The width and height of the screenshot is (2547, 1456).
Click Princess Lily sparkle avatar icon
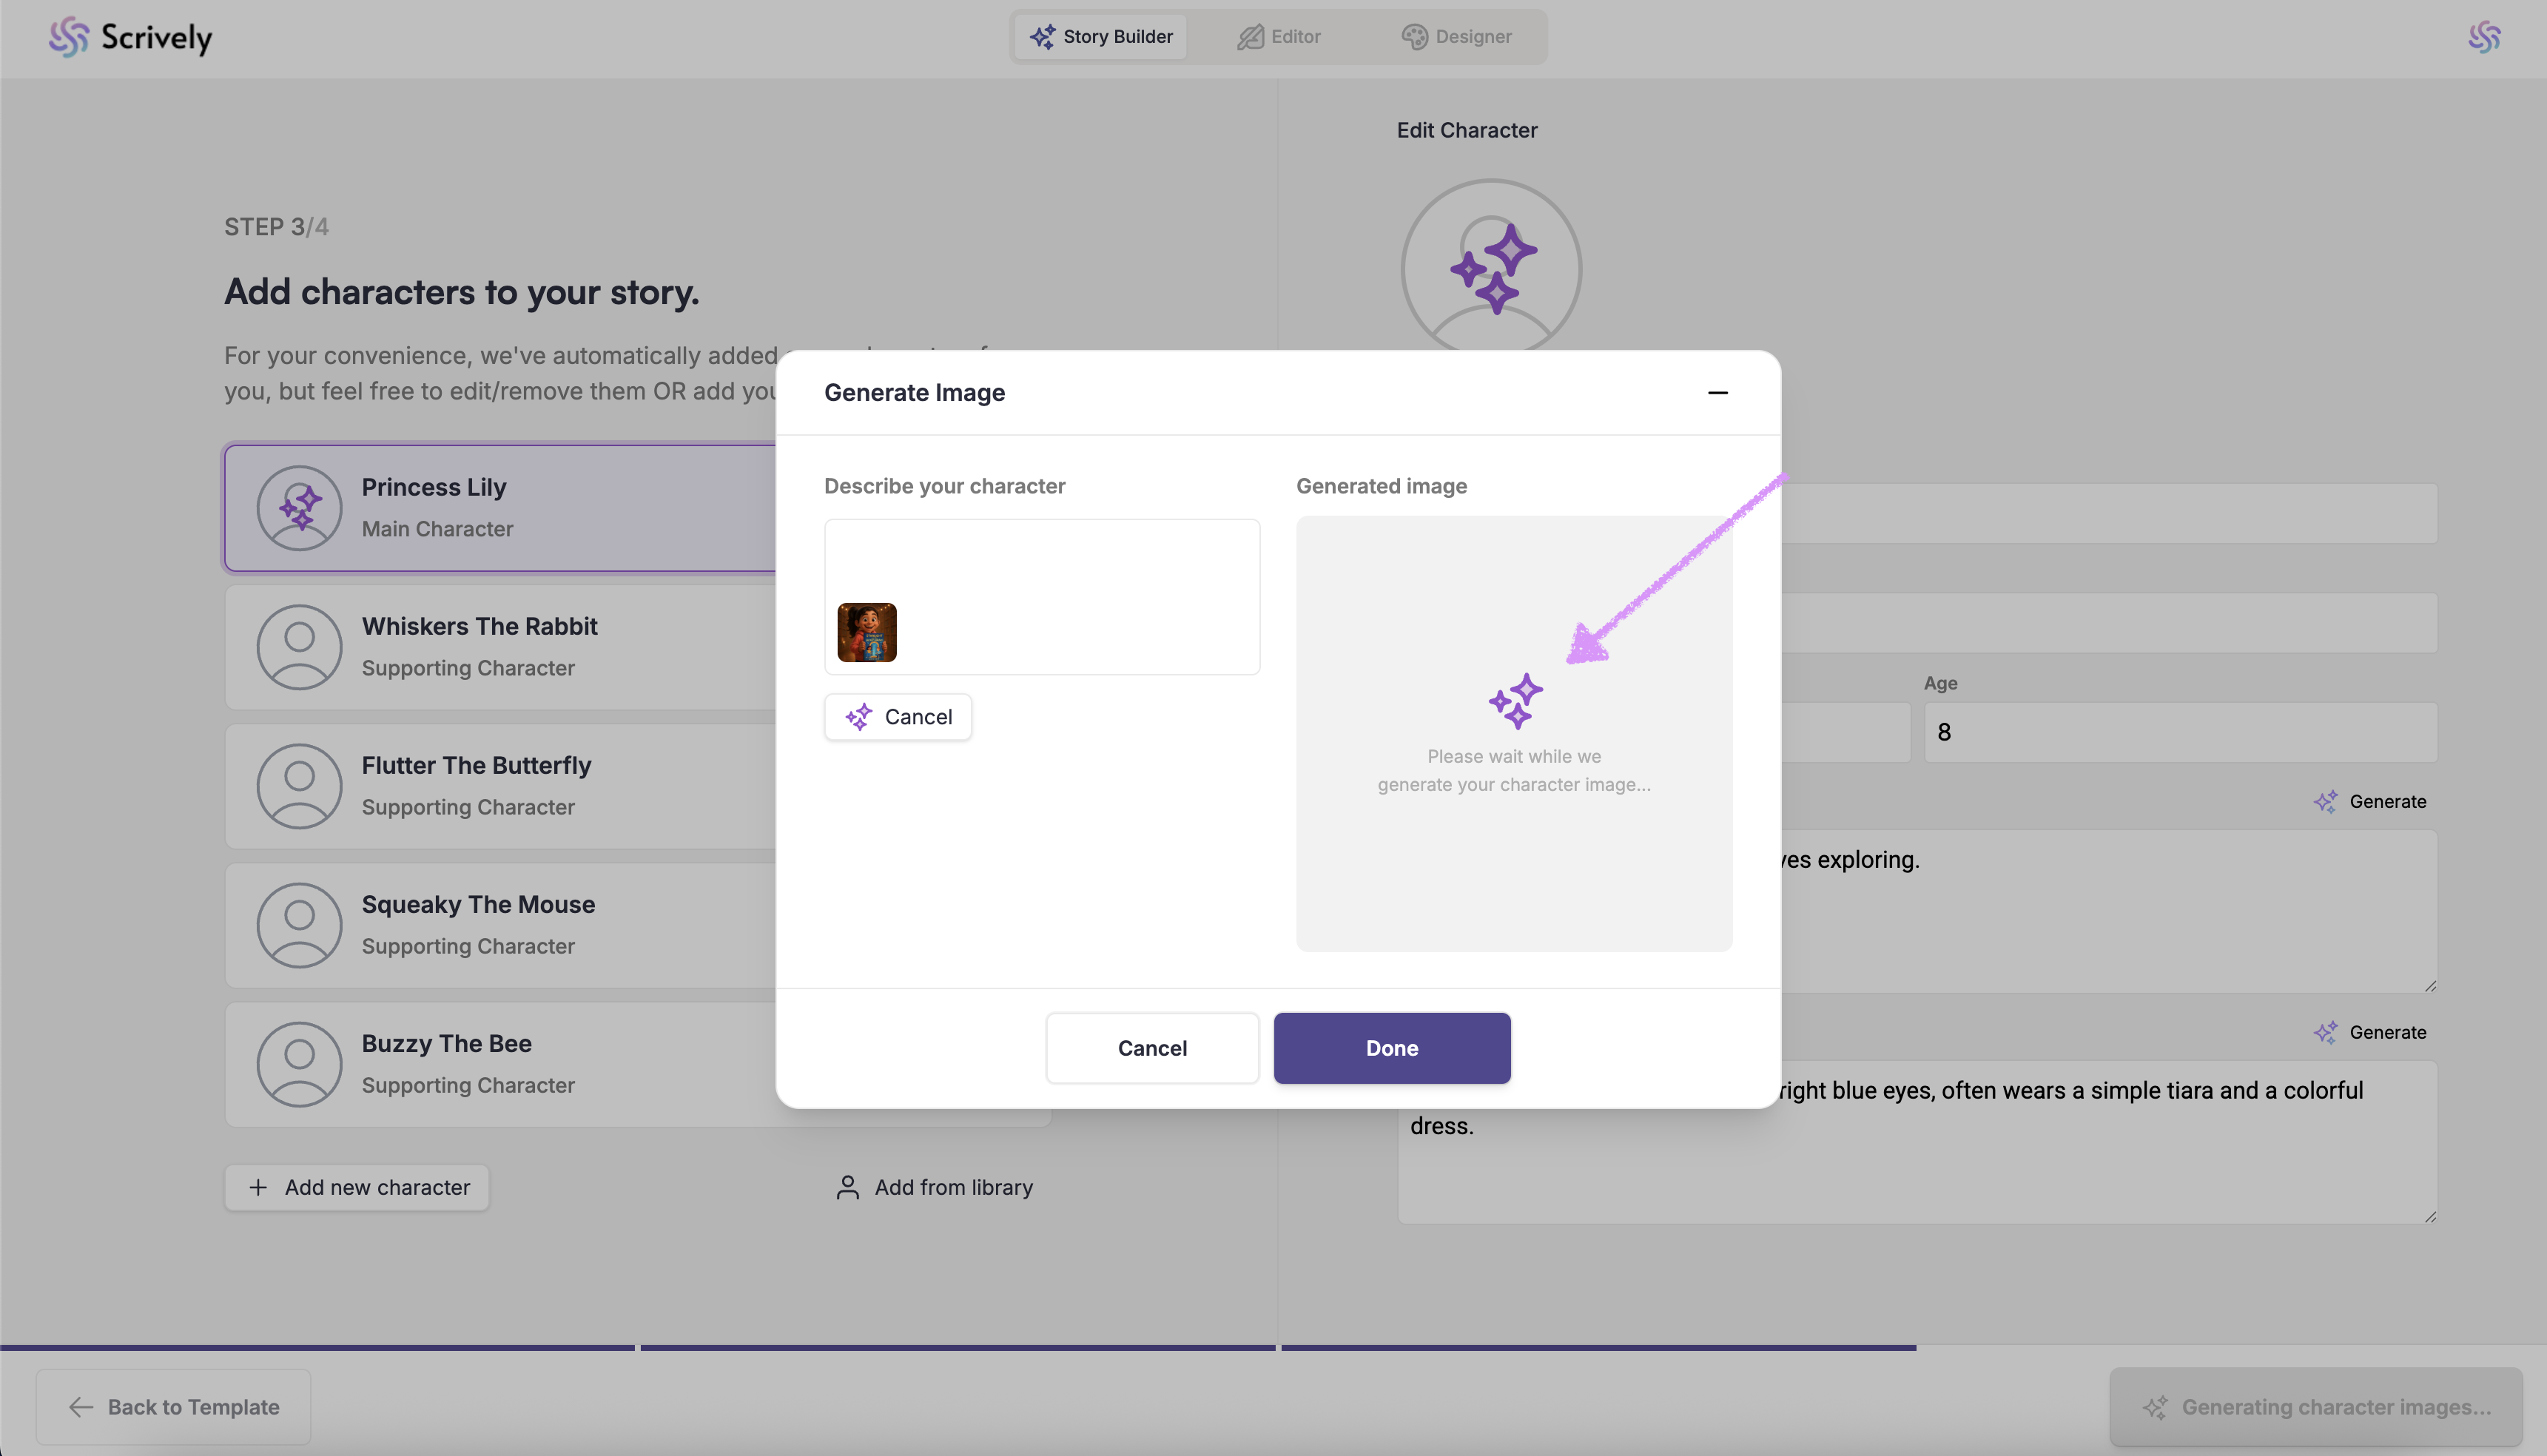click(299, 508)
